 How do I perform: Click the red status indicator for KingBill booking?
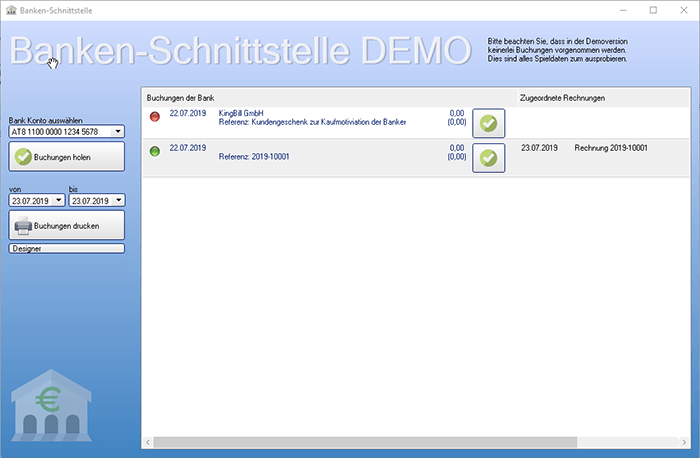pyautogui.click(x=155, y=117)
